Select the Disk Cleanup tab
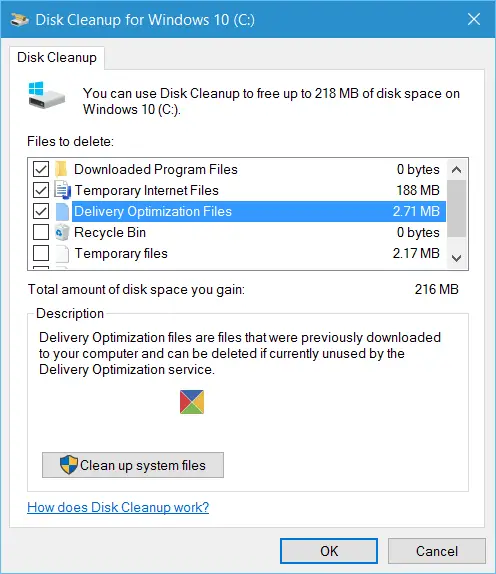The width and height of the screenshot is (496, 574). click(x=57, y=57)
